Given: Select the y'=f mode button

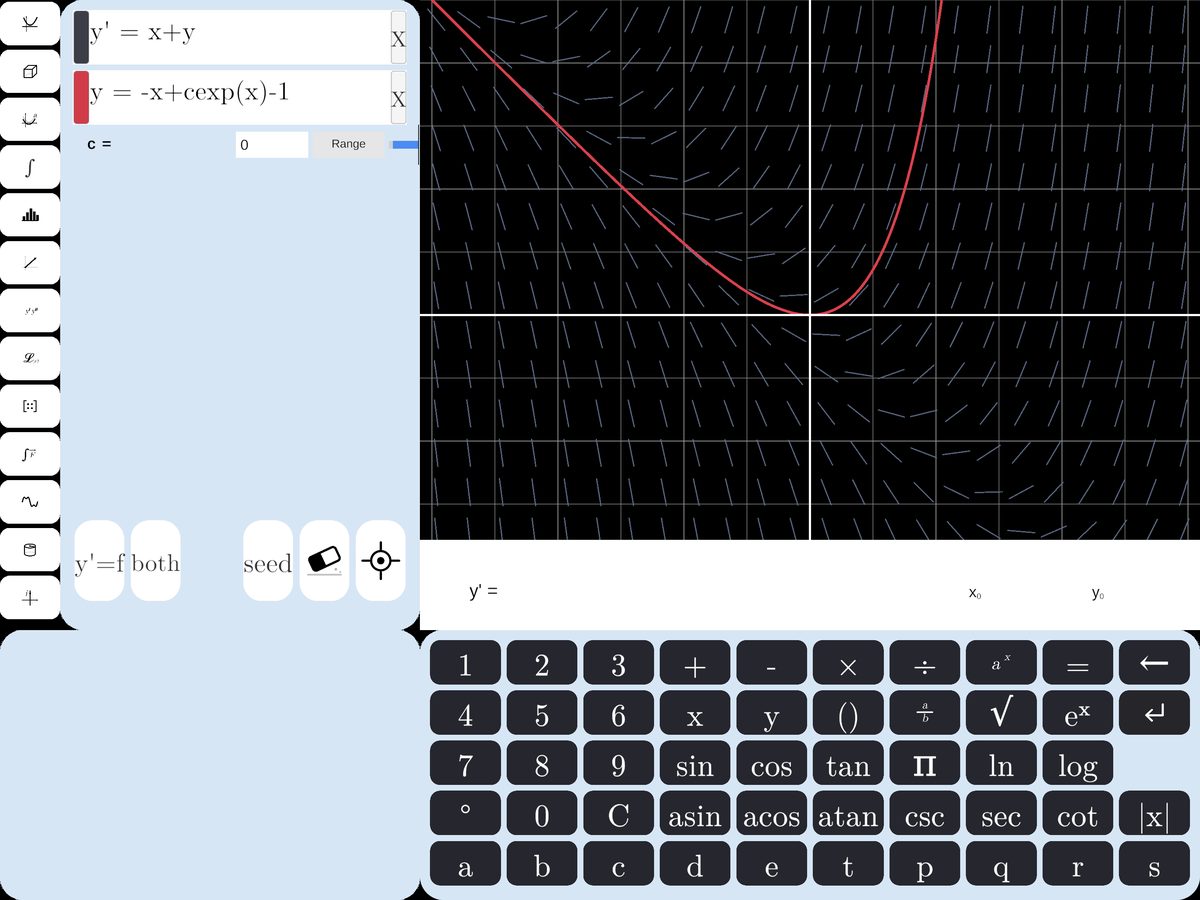Looking at the screenshot, I should [x=99, y=561].
